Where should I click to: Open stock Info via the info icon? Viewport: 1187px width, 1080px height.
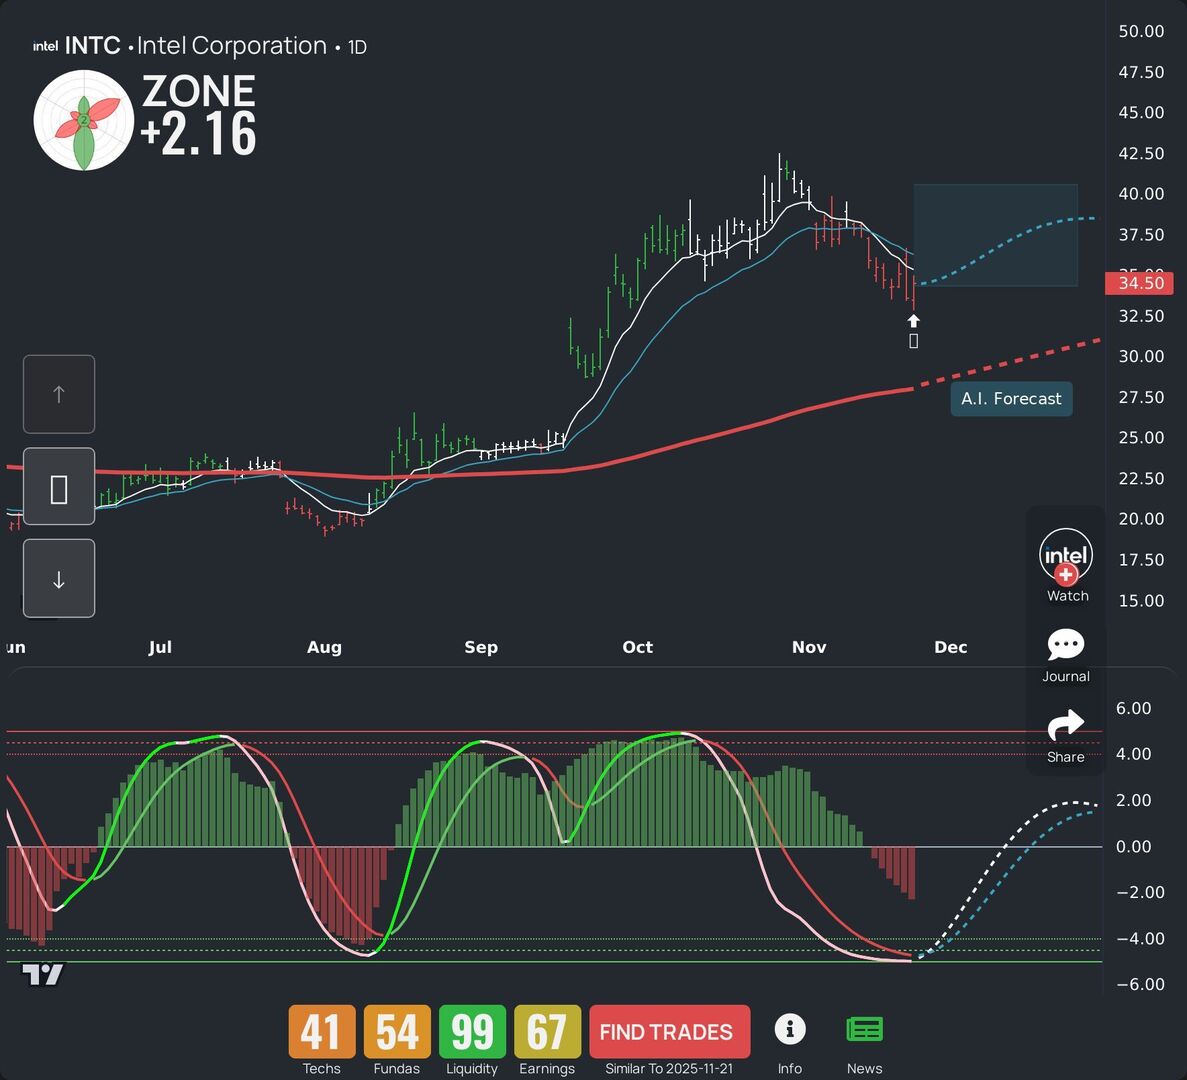coord(790,1029)
